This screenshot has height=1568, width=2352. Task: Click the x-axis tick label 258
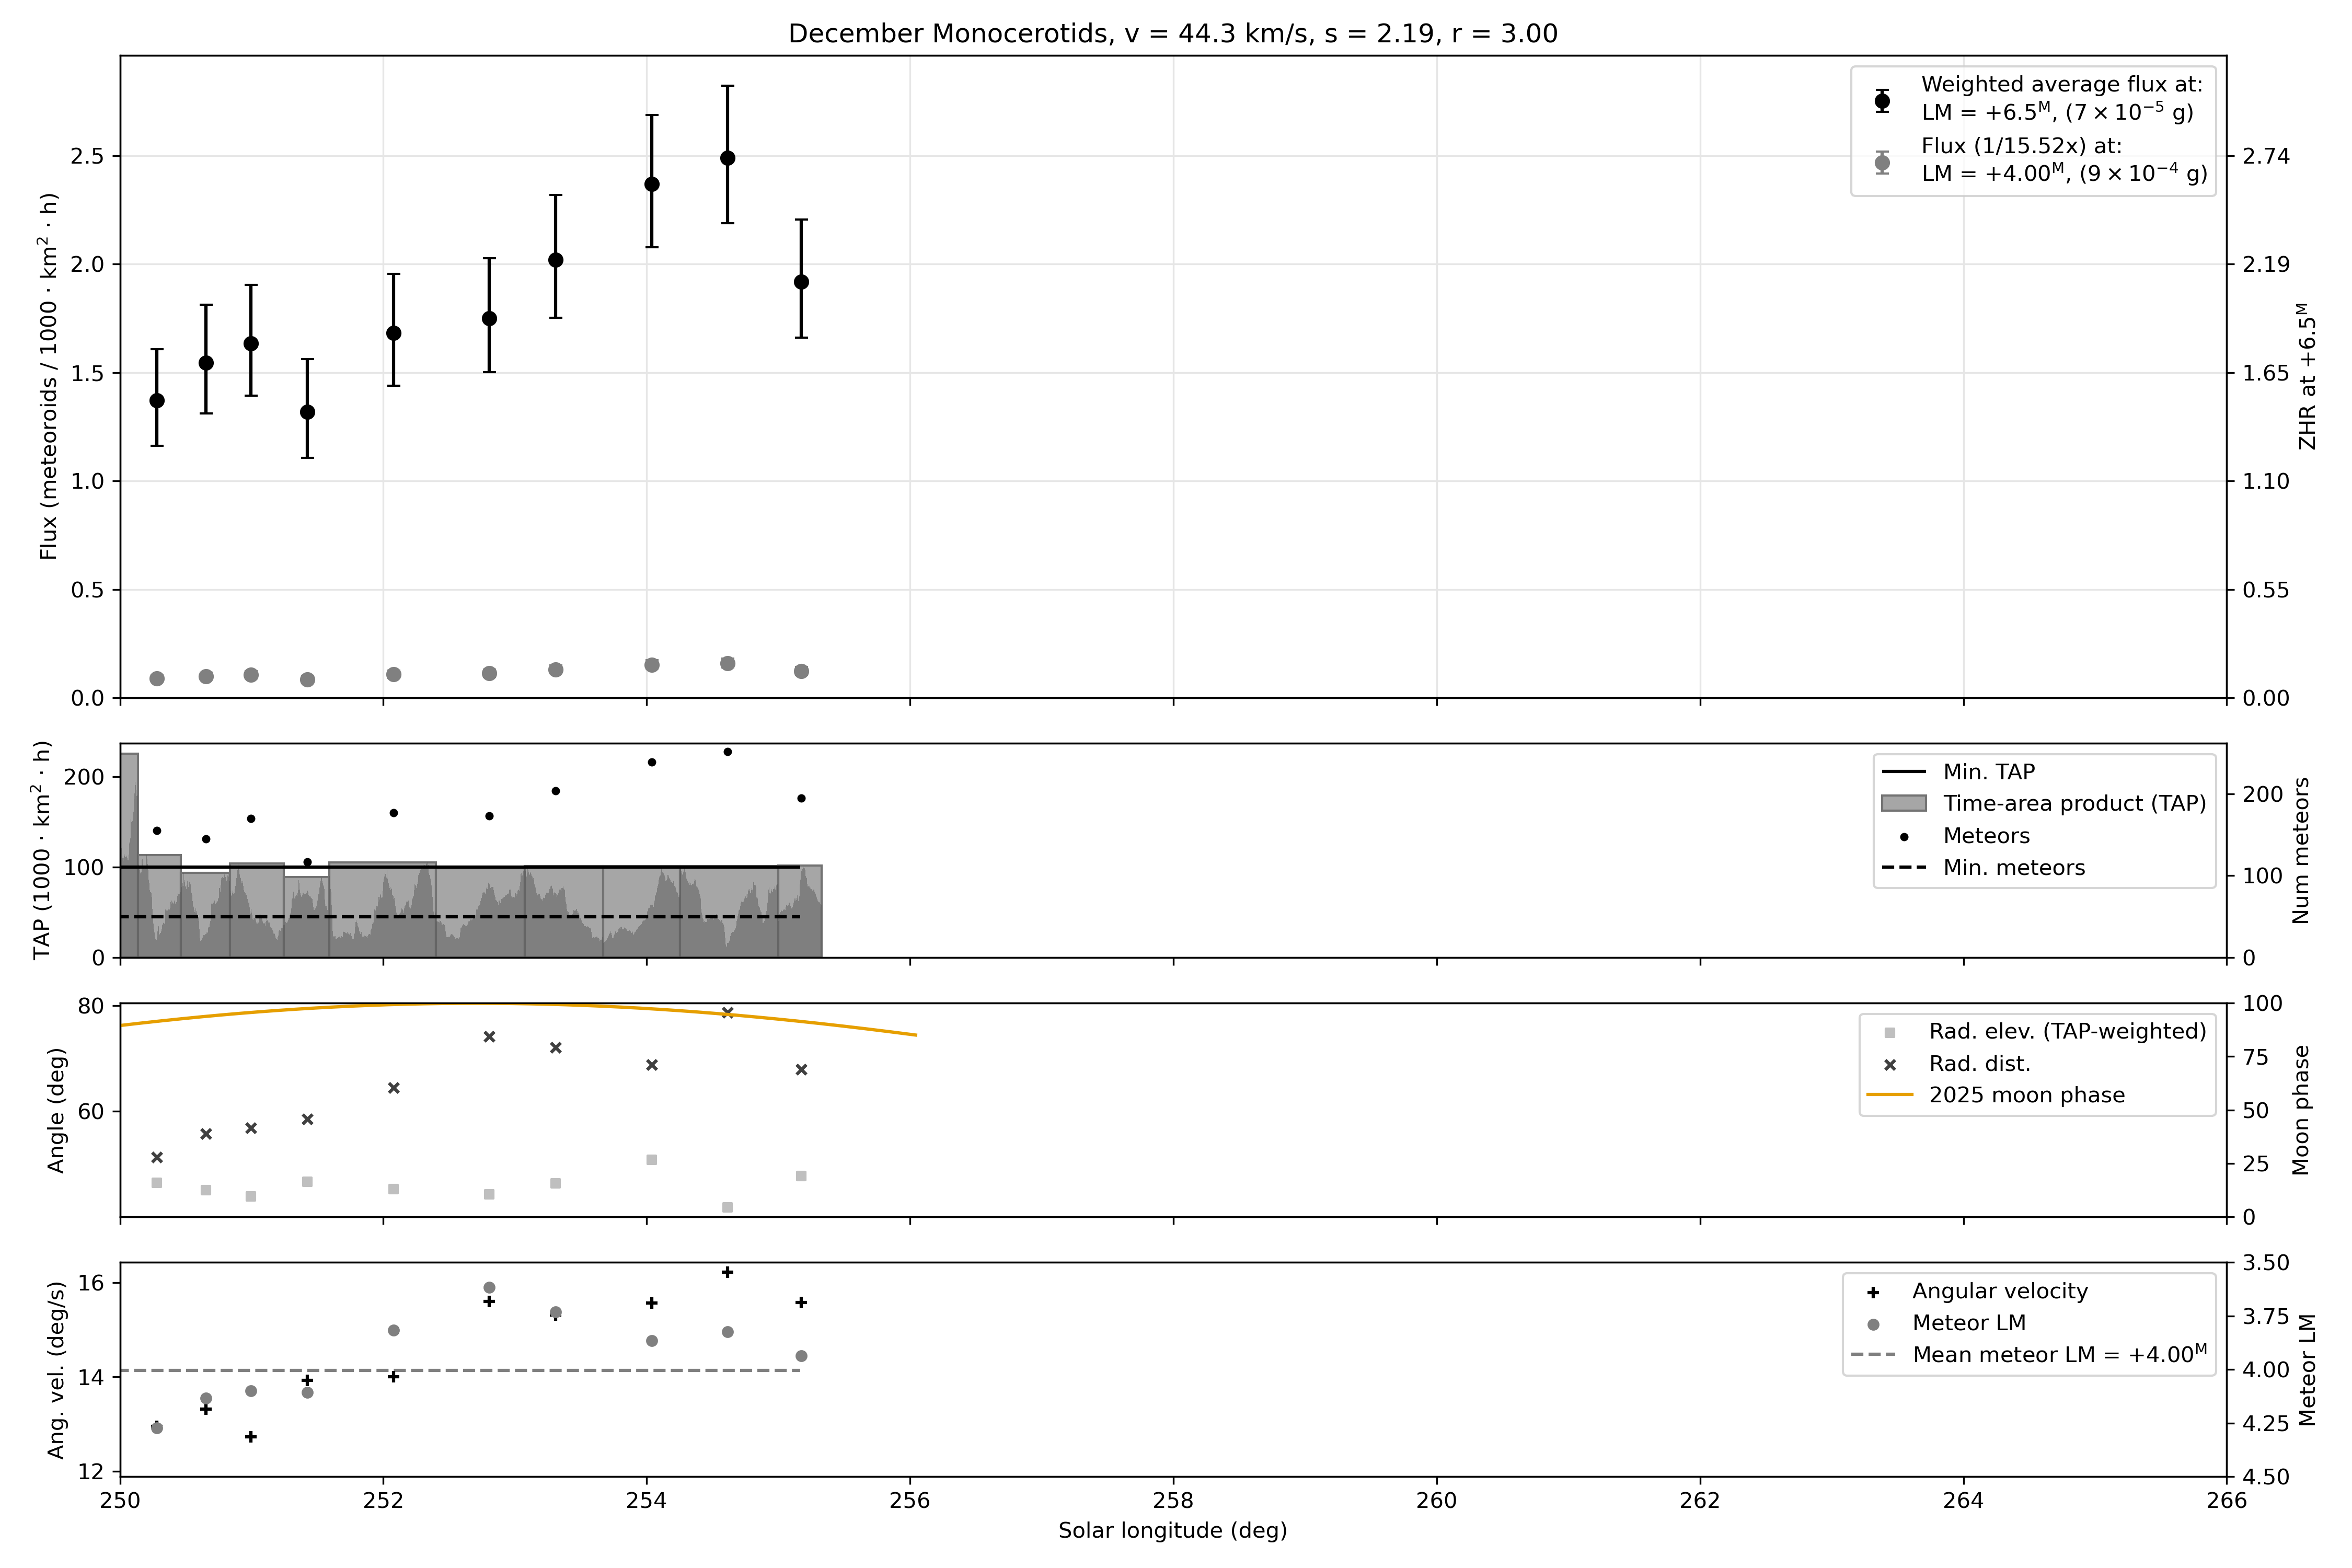coord(1173,1501)
